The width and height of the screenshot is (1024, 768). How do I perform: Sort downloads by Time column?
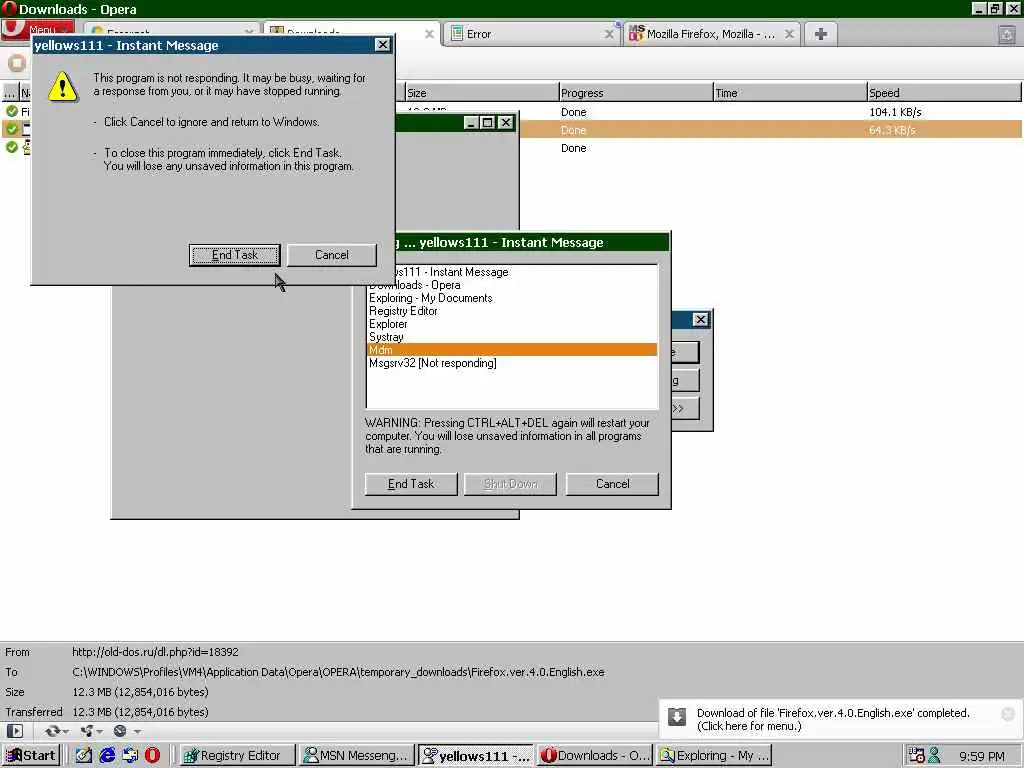[790, 93]
